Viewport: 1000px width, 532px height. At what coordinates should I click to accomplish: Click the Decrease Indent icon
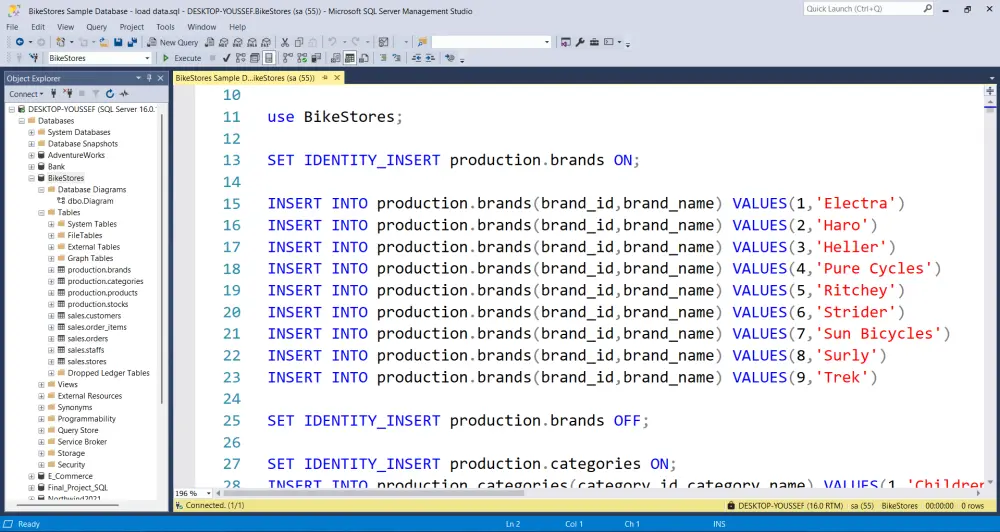click(x=416, y=58)
